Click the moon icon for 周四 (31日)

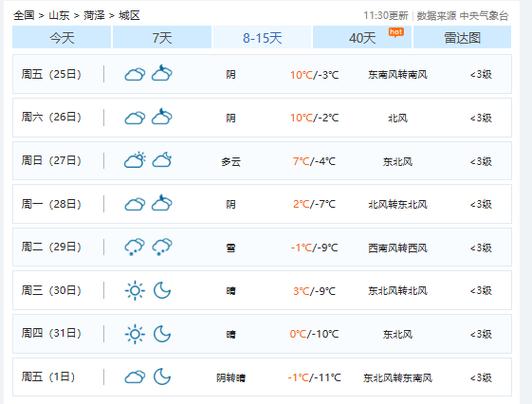pyautogui.click(x=162, y=334)
